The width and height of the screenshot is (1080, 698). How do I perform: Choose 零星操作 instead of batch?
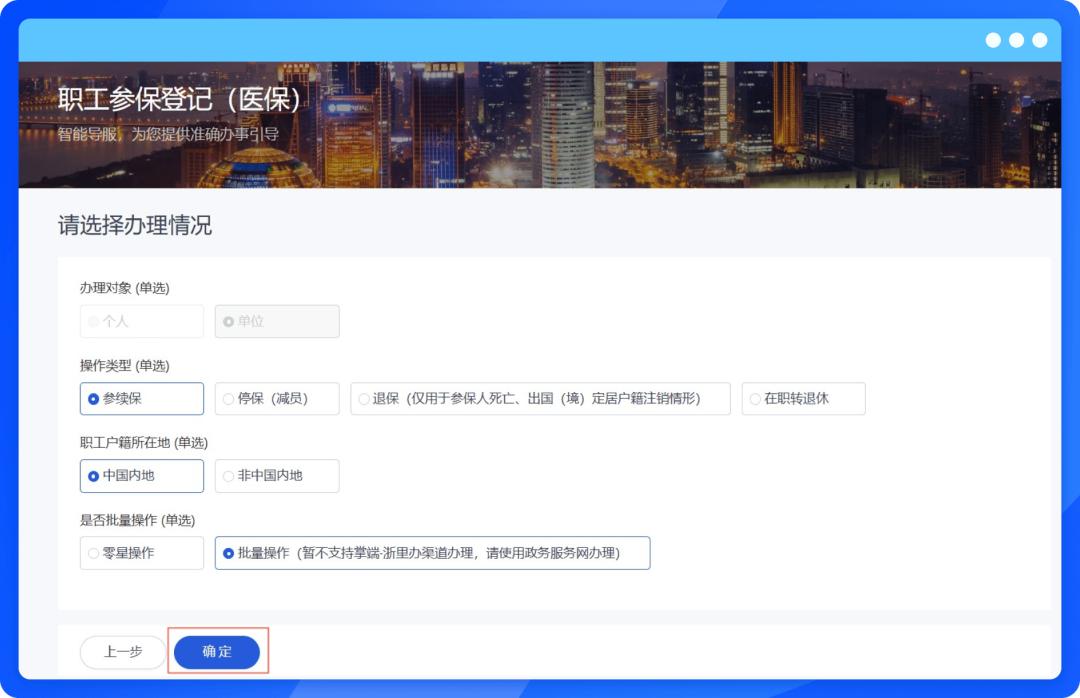pos(141,553)
